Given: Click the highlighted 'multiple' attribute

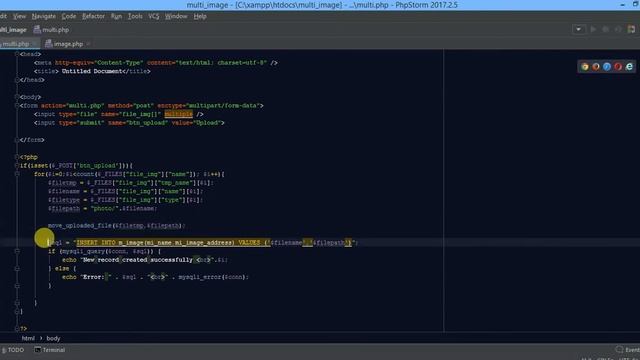Looking at the screenshot, I should pyautogui.click(x=178, y=114).
